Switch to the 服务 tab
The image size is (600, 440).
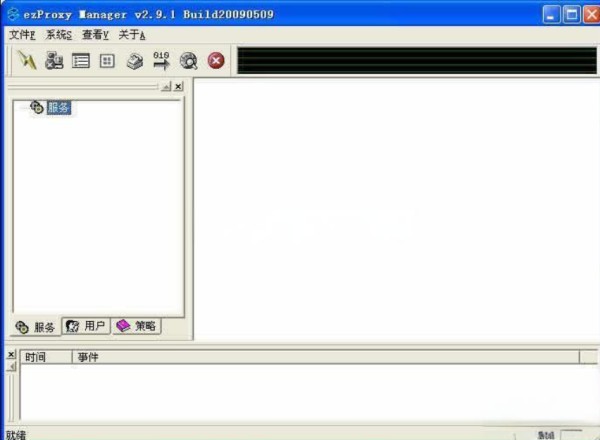coord(36,327)
